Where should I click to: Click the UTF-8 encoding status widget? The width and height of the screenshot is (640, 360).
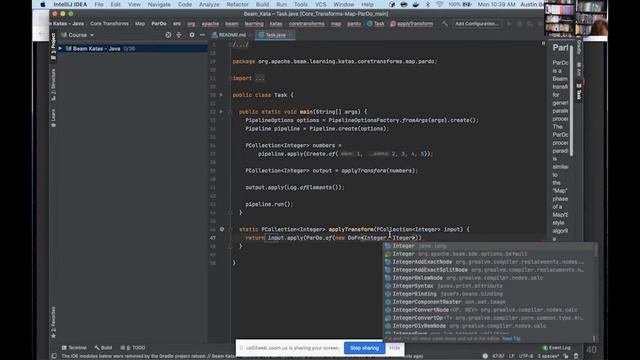[x=525, y=356]
